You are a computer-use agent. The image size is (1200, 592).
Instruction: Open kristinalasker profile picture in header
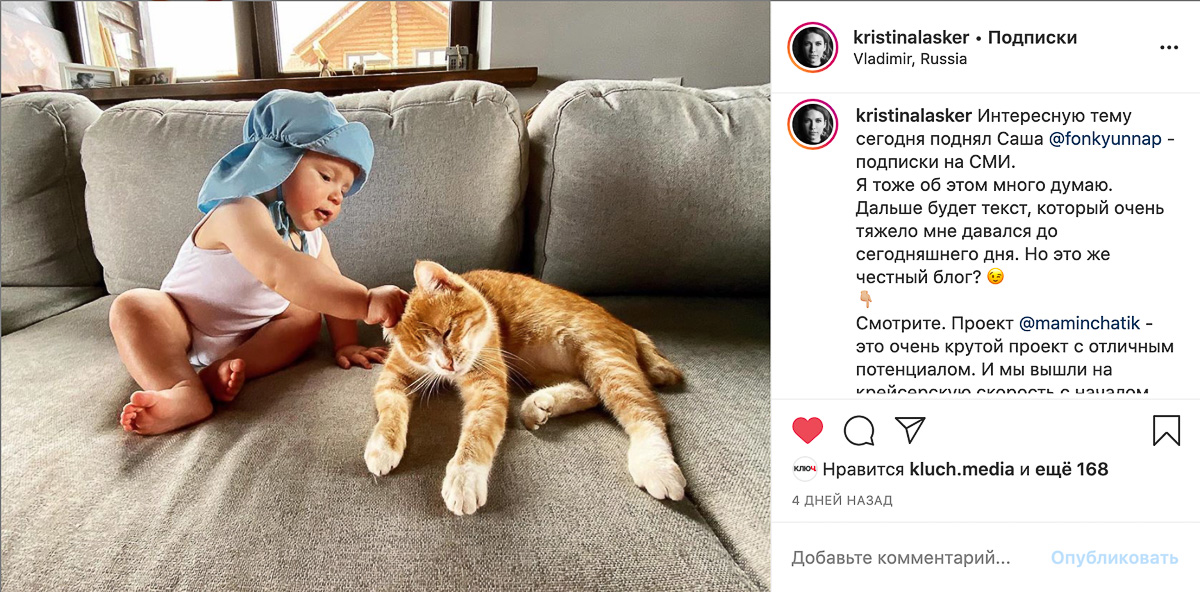tap(813, 47)
